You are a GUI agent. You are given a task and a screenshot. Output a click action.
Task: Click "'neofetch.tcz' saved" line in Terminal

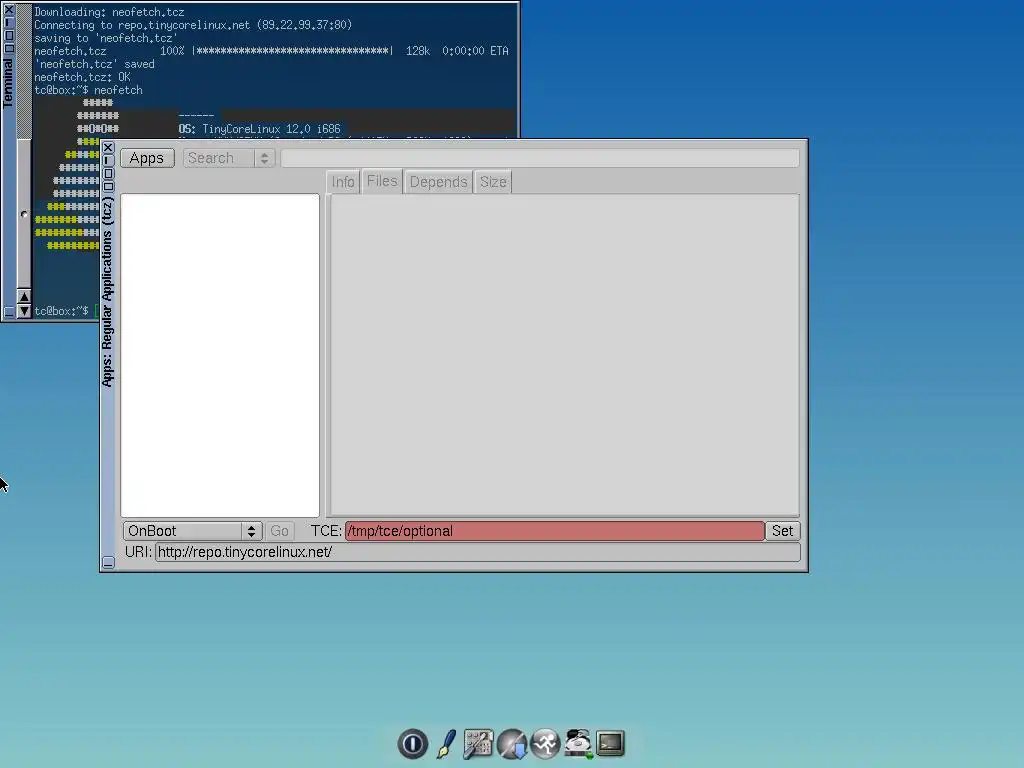tap(94, 64)
